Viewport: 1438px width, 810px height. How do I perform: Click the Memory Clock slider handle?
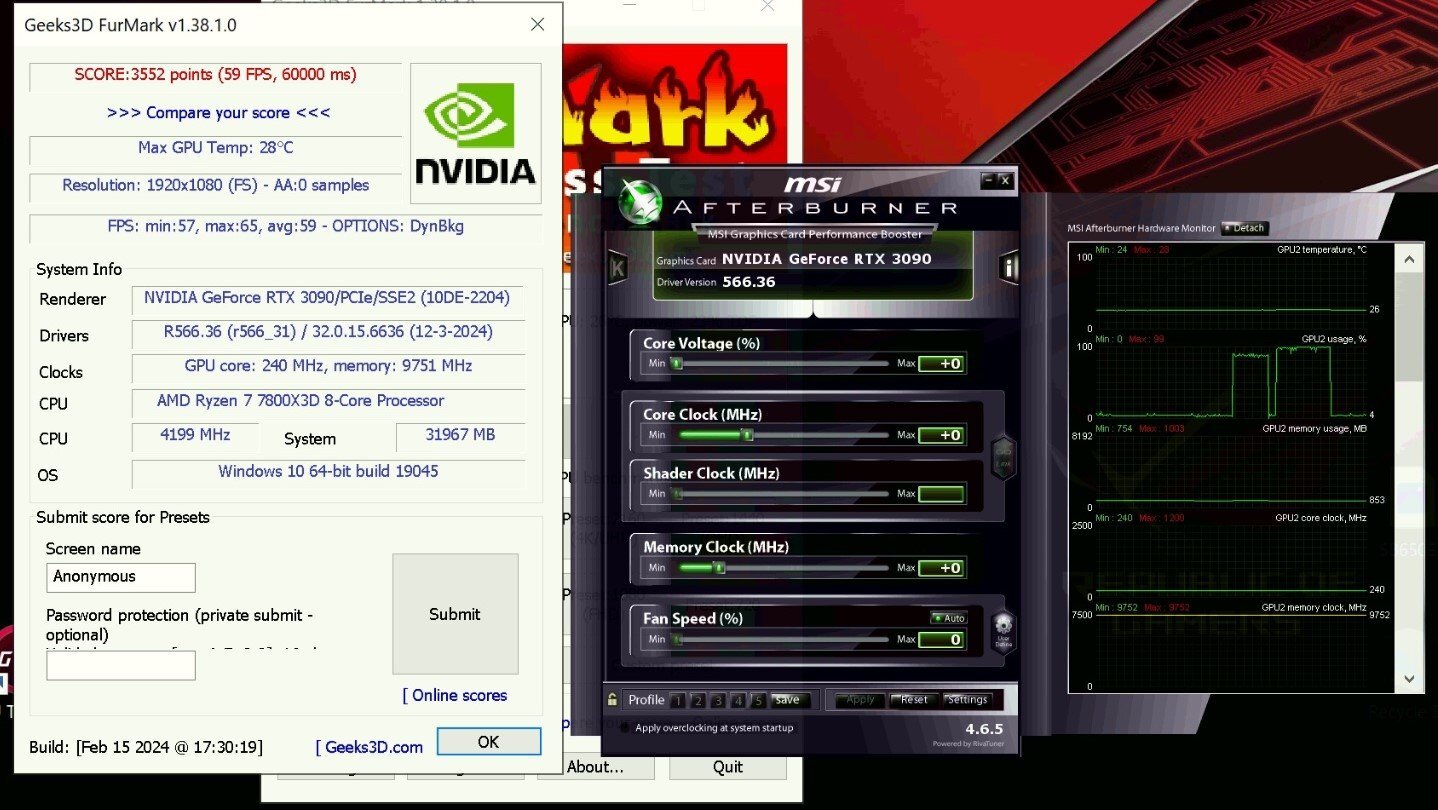point(718,568)
